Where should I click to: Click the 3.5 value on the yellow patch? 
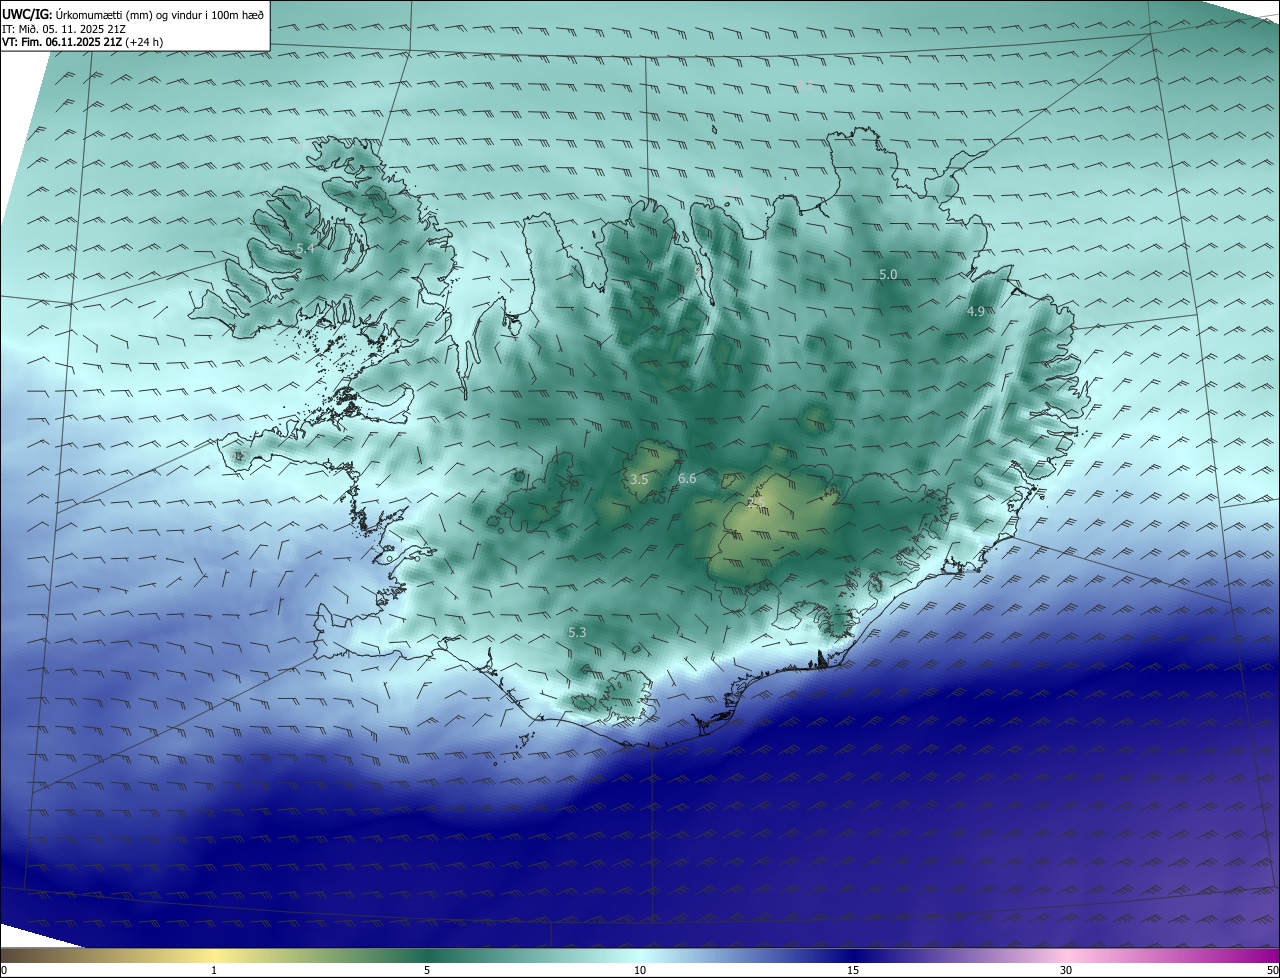[639, 480]
